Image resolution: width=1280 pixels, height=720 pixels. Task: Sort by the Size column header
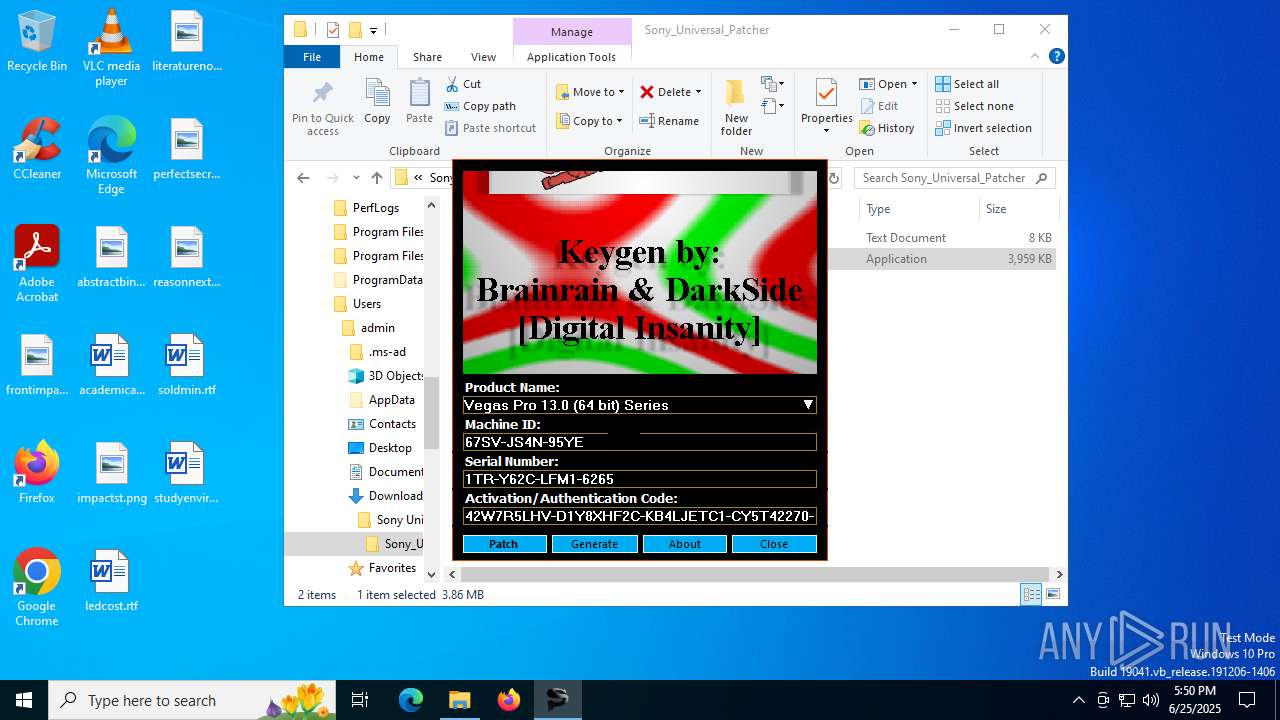[x=1017, y=209]
